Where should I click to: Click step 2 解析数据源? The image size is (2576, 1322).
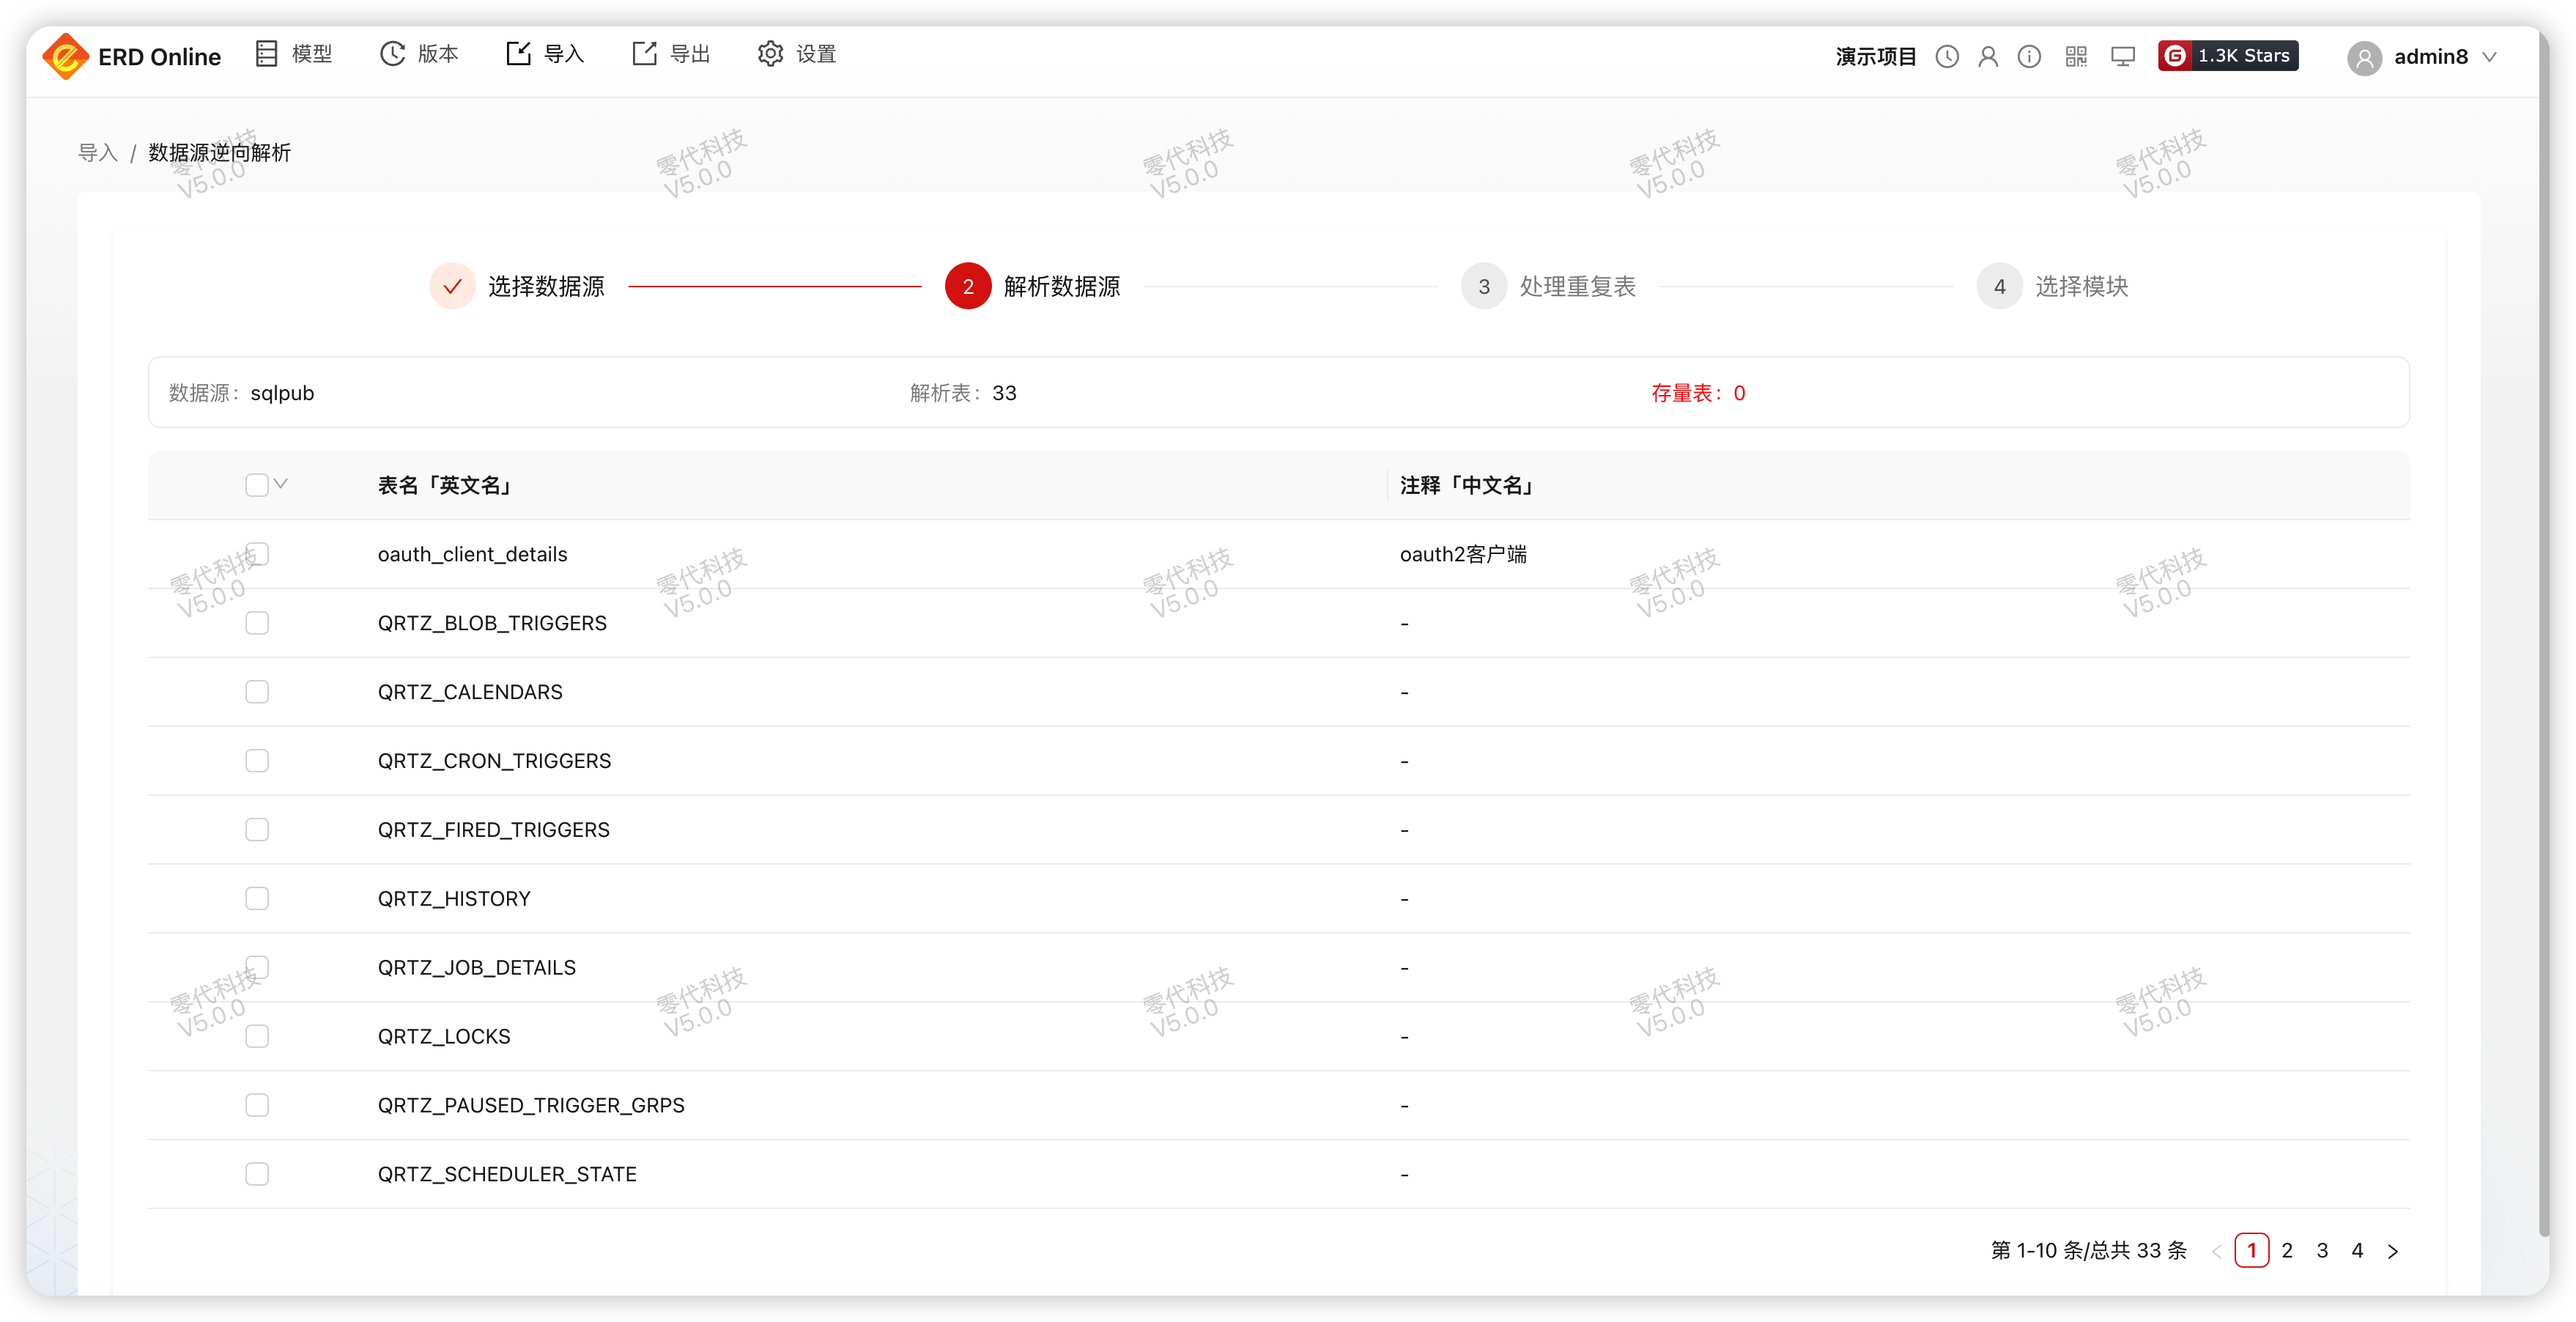point(1032,287)
